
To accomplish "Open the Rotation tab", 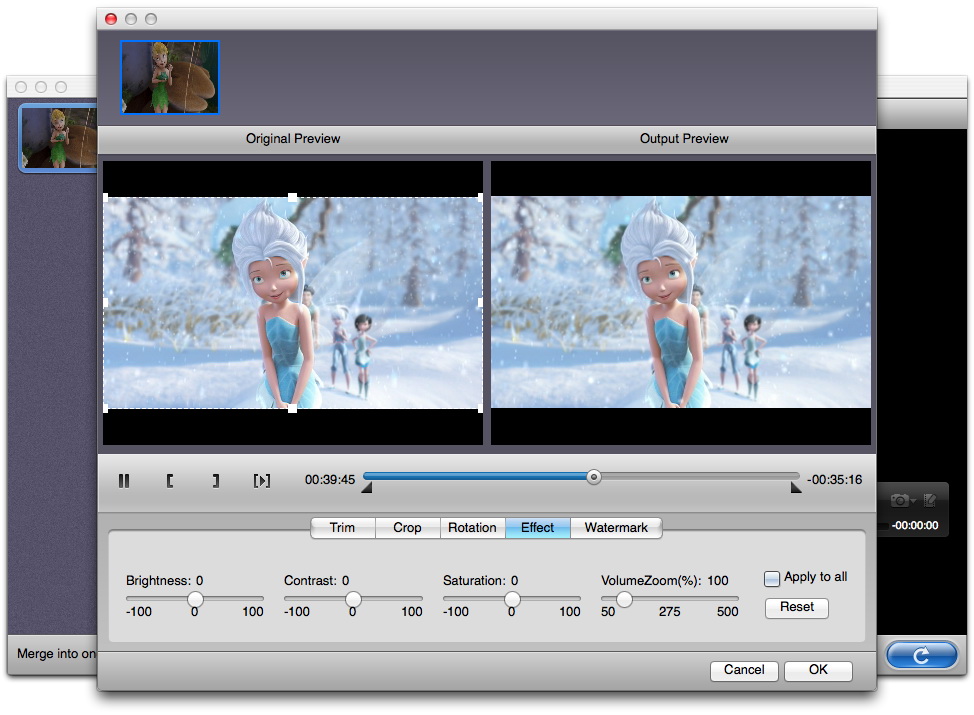I will [x=472, y=527].
